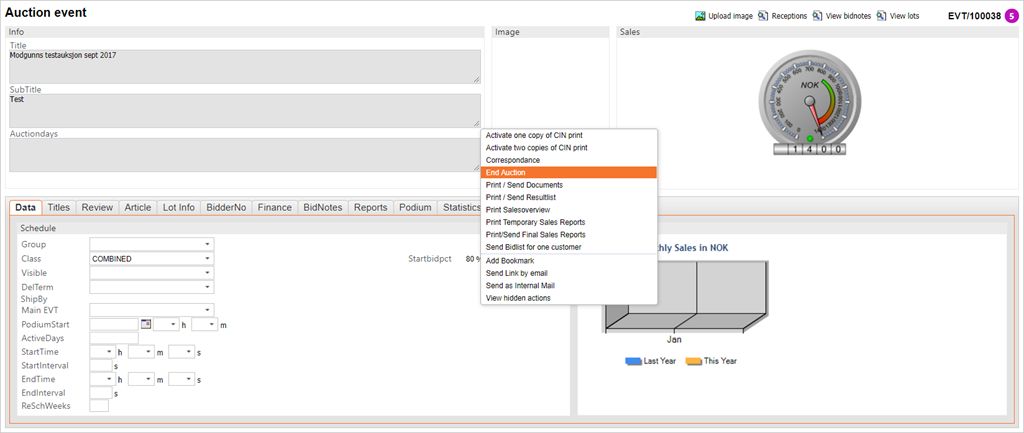Open the PodiumStart calendar picker
The width and height of the screenshot is (1024, 433).
[146, 324]
